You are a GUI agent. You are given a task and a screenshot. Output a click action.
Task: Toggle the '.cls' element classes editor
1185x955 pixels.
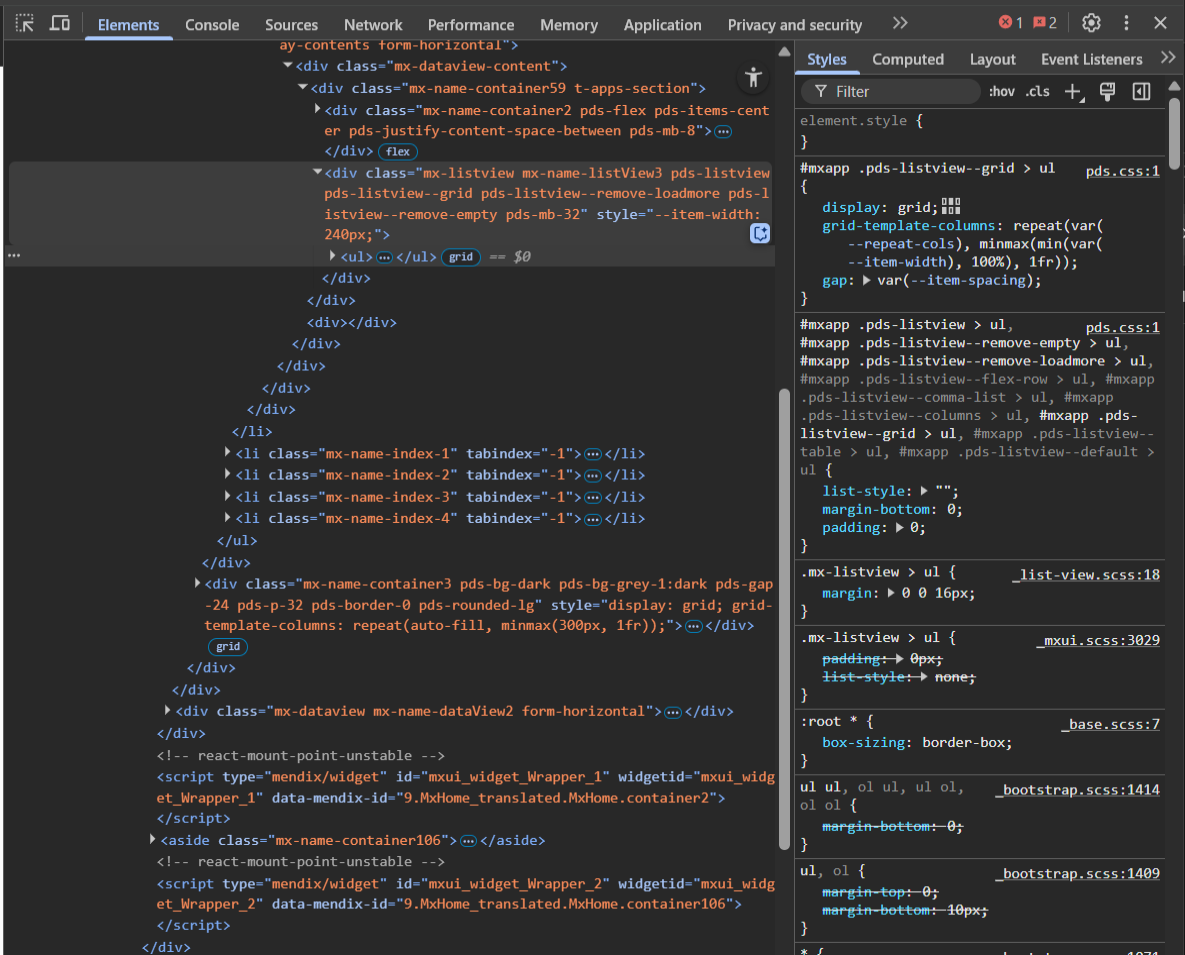[x=1036, y=91]
